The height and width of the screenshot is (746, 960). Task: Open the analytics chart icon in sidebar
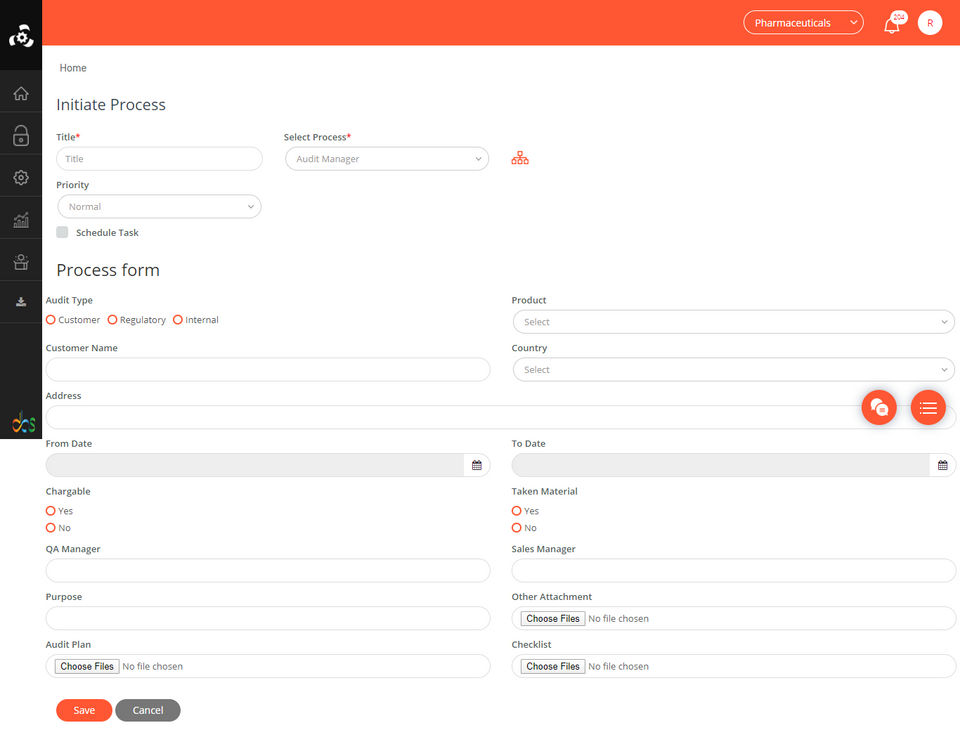pyautogui.click(x=21, y=219)
